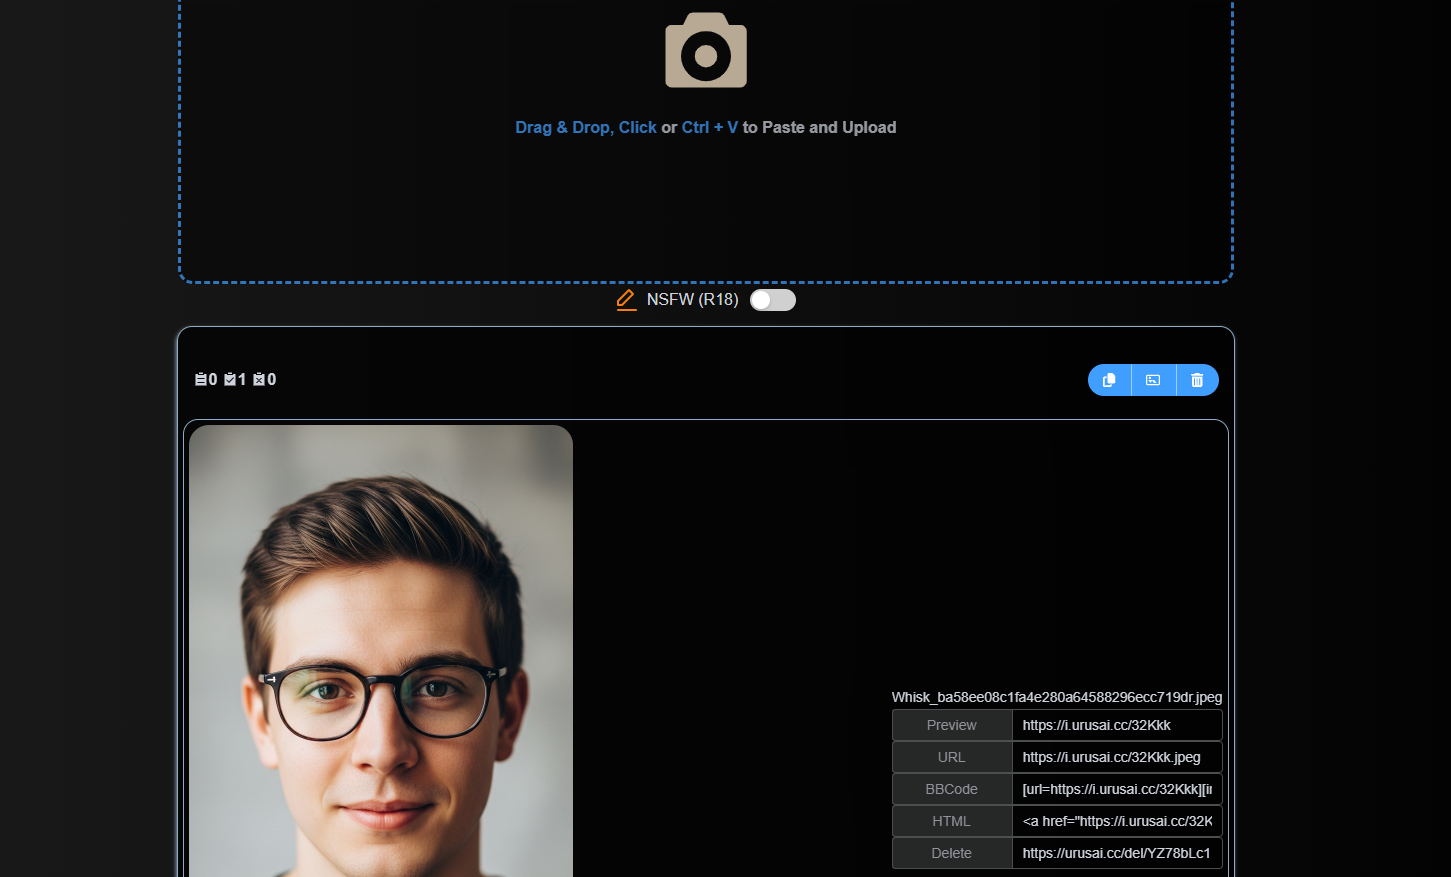
Task: Select the HTML code field
Action: pos(1117,821)
